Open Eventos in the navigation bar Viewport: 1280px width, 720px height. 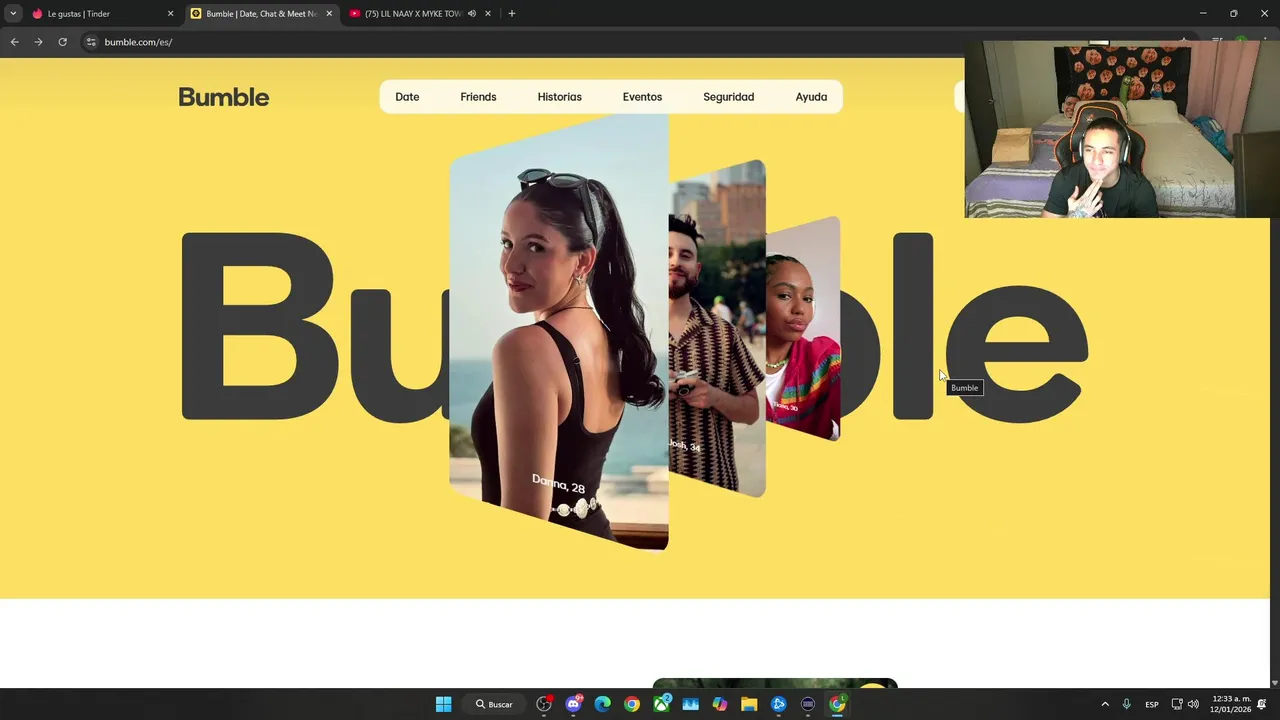[x=642, y=97]
